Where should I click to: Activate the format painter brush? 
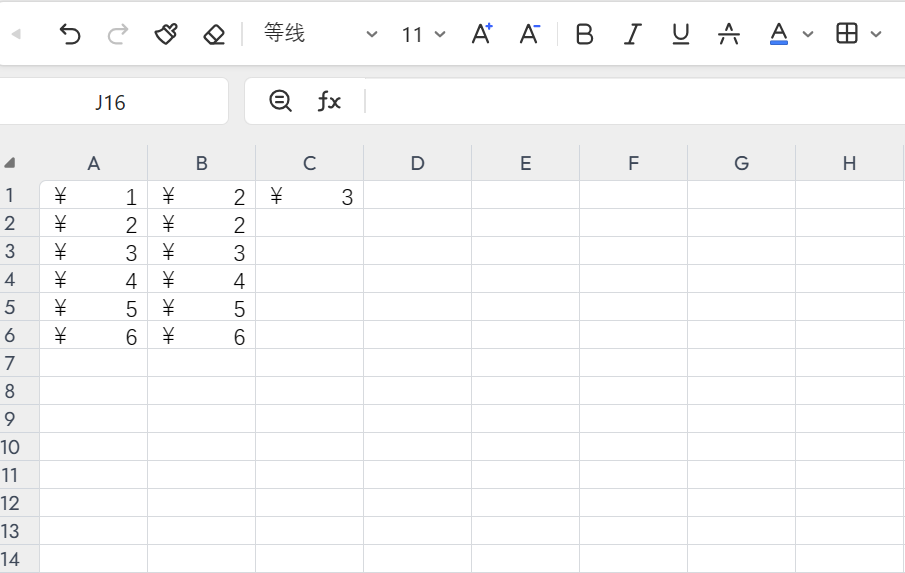tap(166, 34)
